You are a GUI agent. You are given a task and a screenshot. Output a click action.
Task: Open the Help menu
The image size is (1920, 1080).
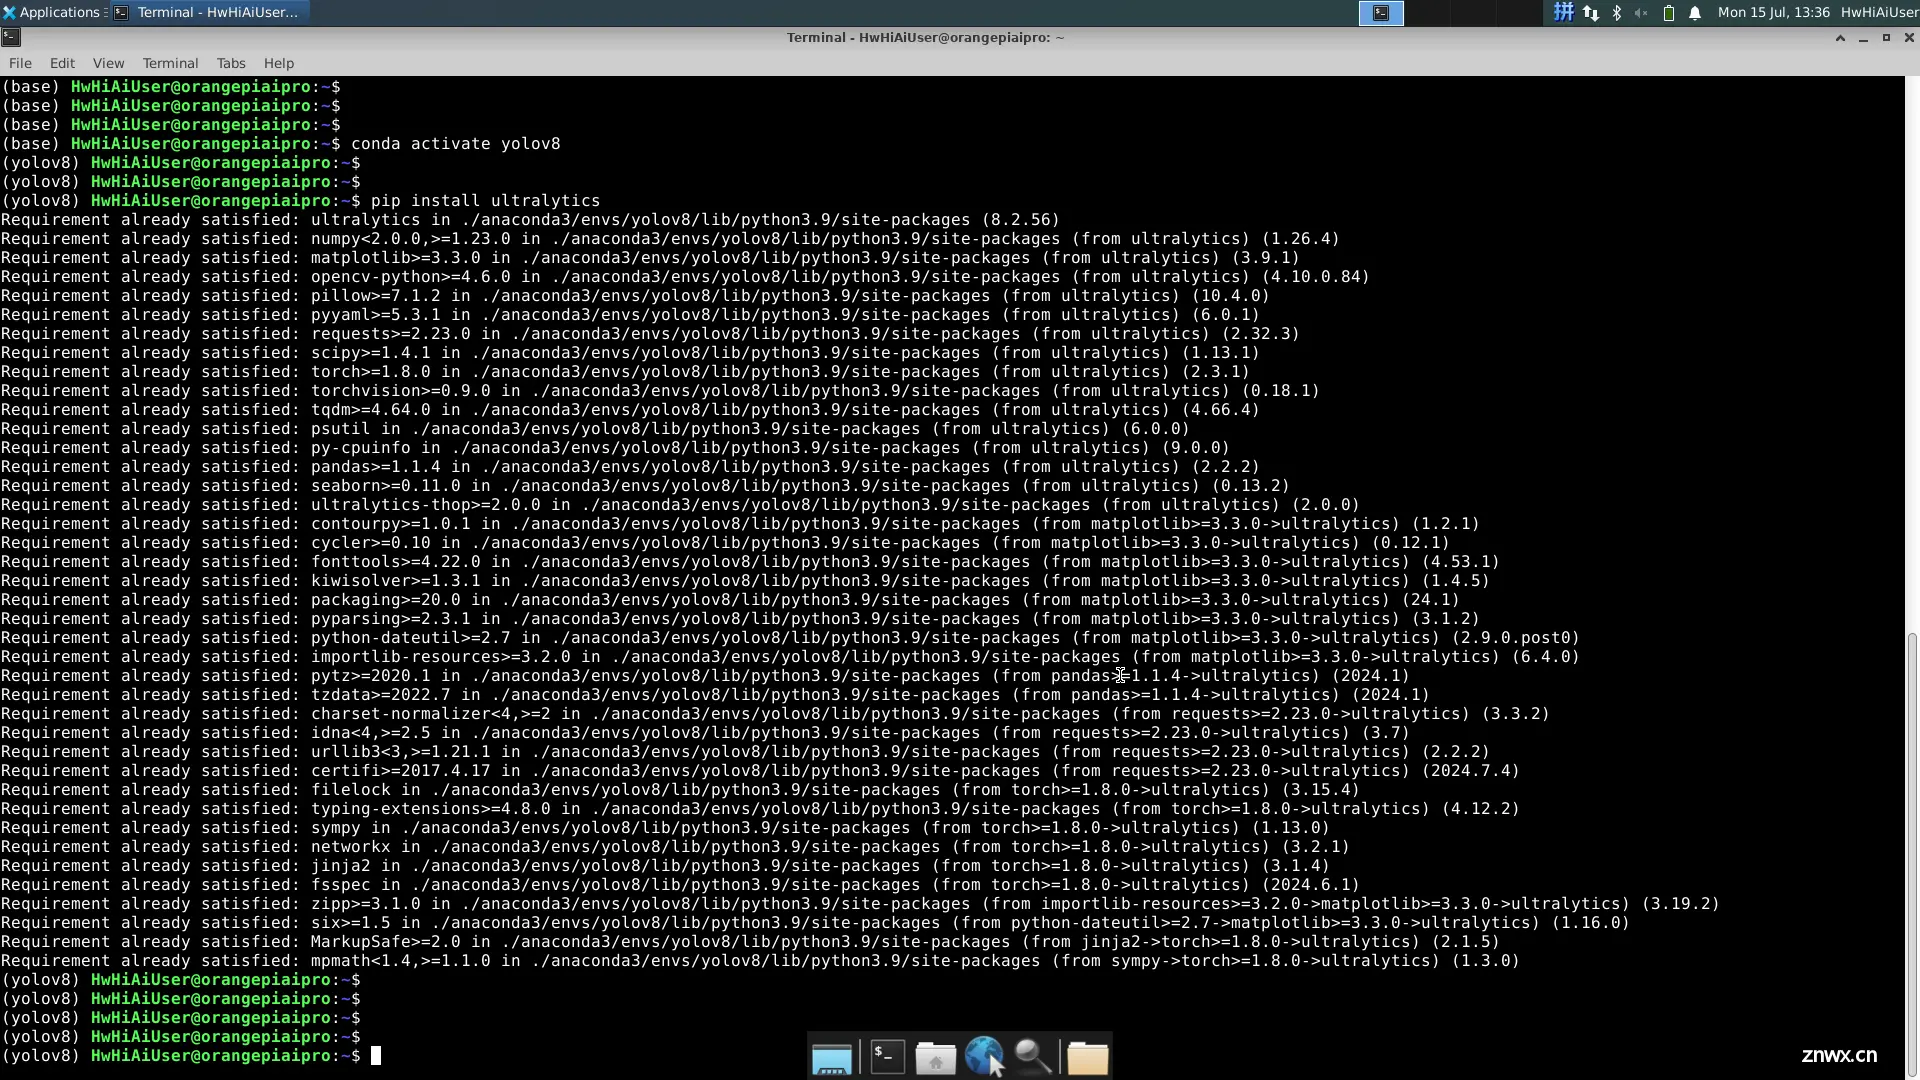tap(278, 63)
